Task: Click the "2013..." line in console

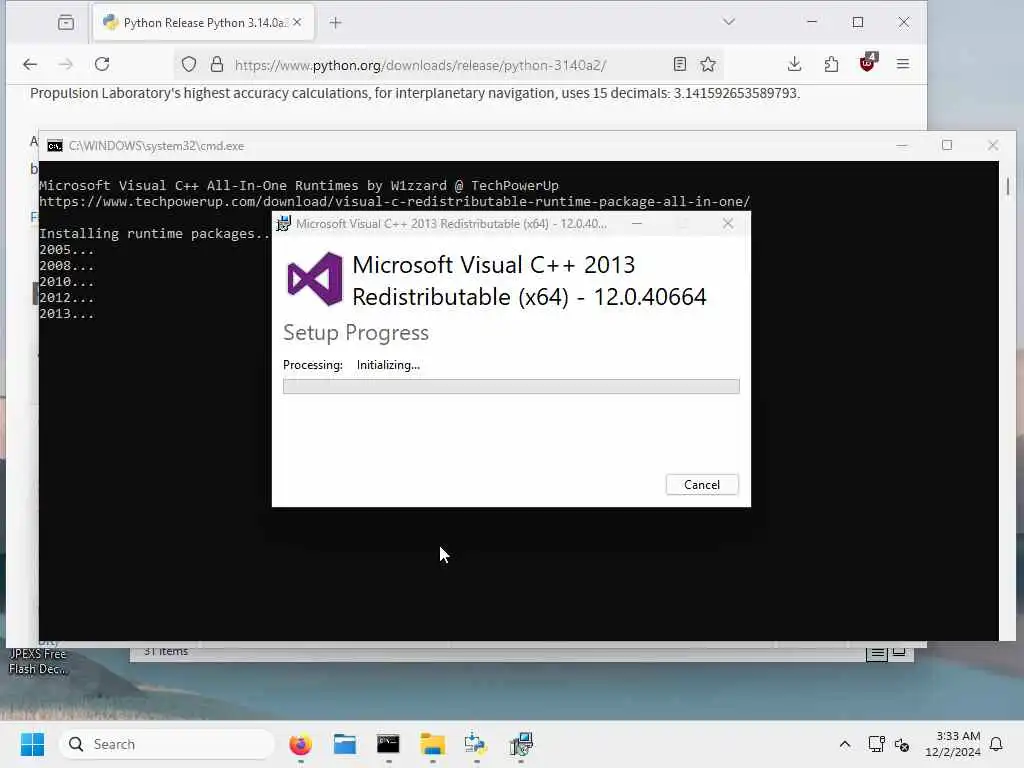Action: tap(67, 313)
